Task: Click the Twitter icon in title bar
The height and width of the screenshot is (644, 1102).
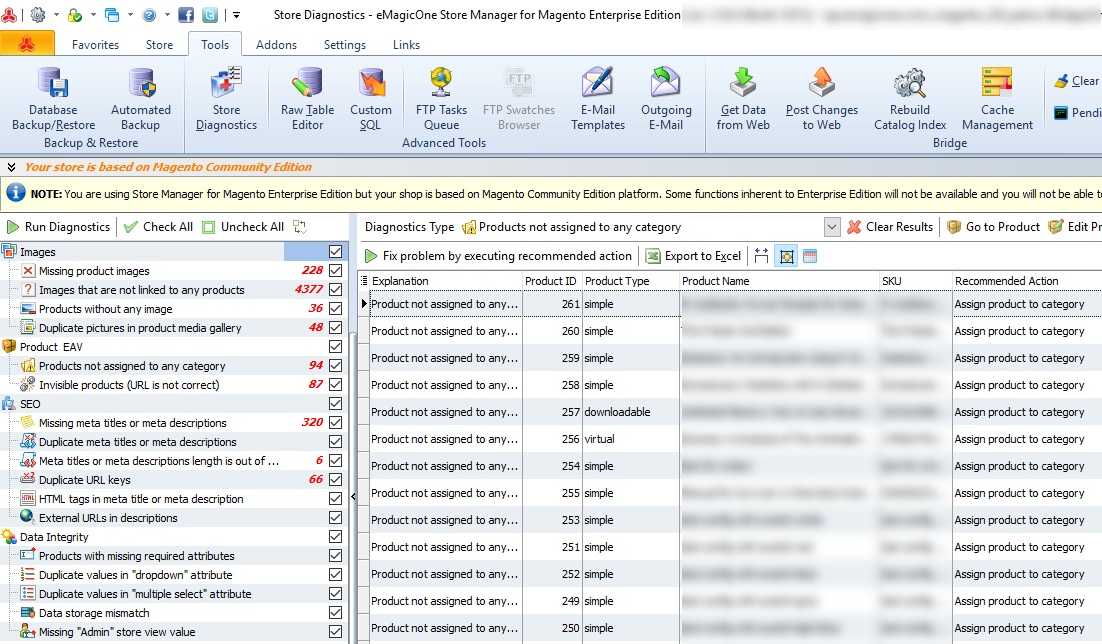Action: pos(209,15)
